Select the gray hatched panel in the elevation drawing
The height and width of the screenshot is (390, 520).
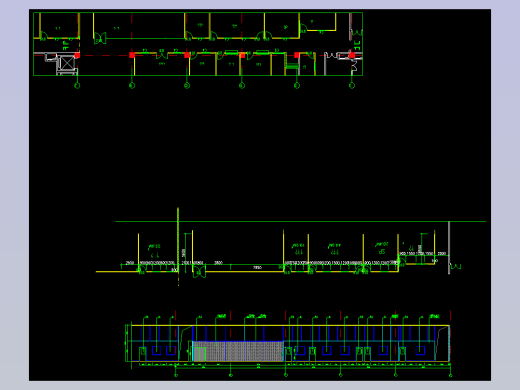238,351
